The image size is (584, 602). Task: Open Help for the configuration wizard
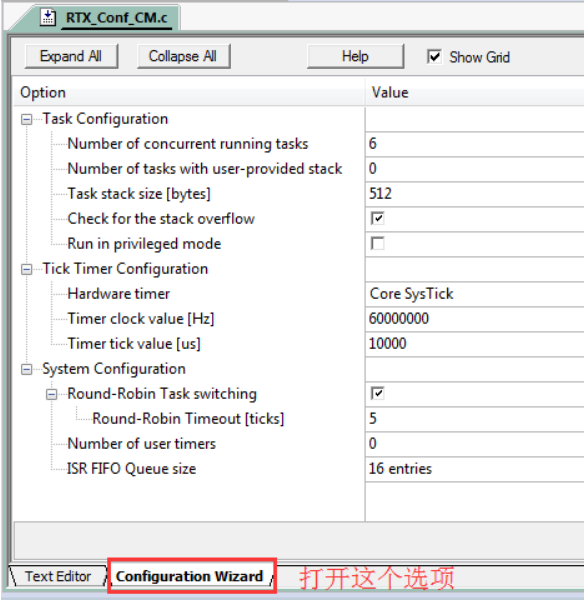click(x=355, y=56)
